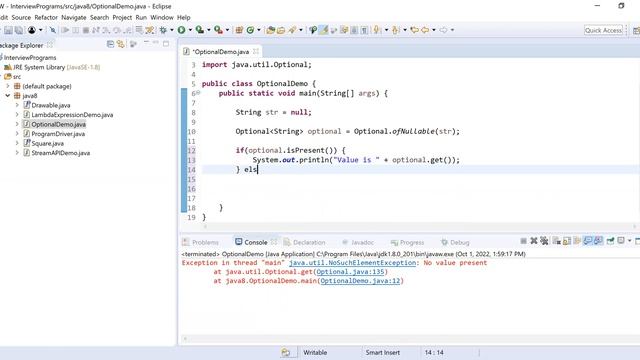
Task: Open the Coverage button dropdown arrow
Action: pyautogui.click(x=209, y=30)
